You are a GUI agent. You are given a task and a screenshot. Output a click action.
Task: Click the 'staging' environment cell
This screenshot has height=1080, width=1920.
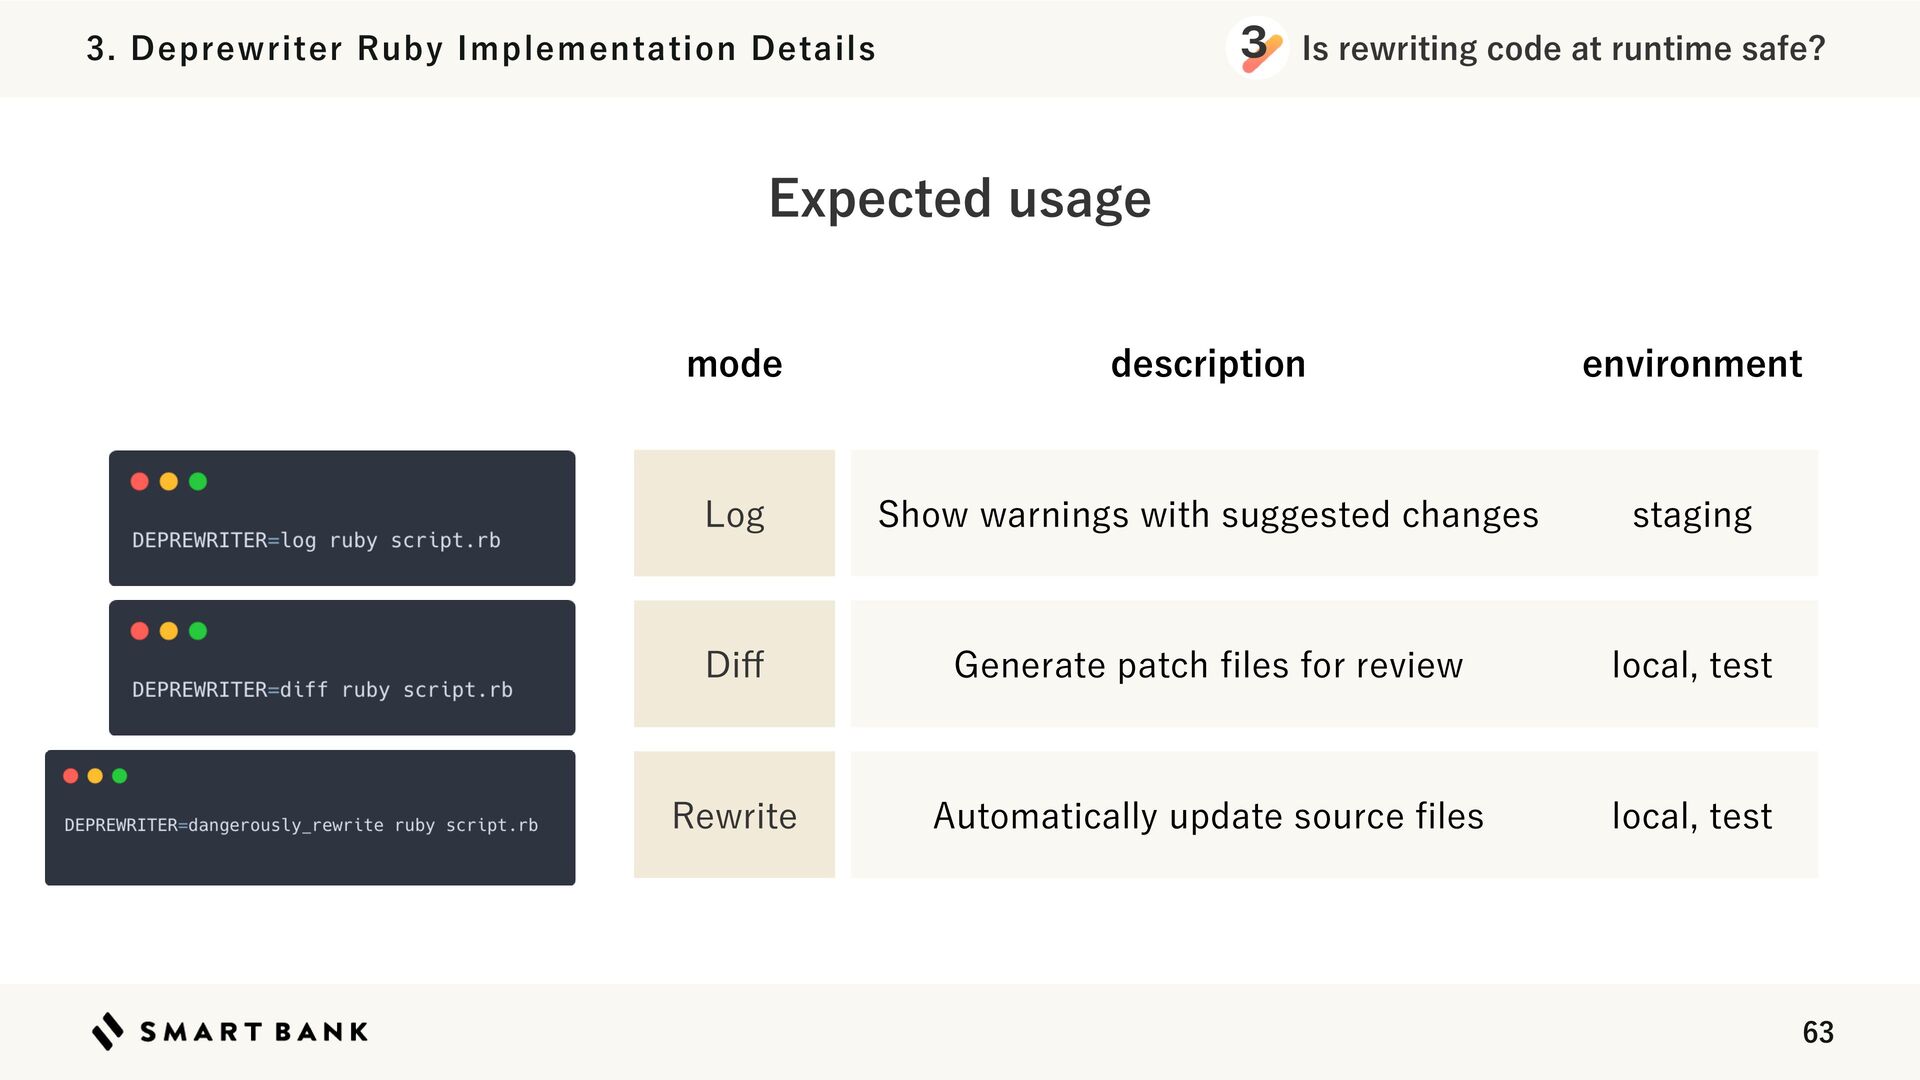coord(1692,514)
